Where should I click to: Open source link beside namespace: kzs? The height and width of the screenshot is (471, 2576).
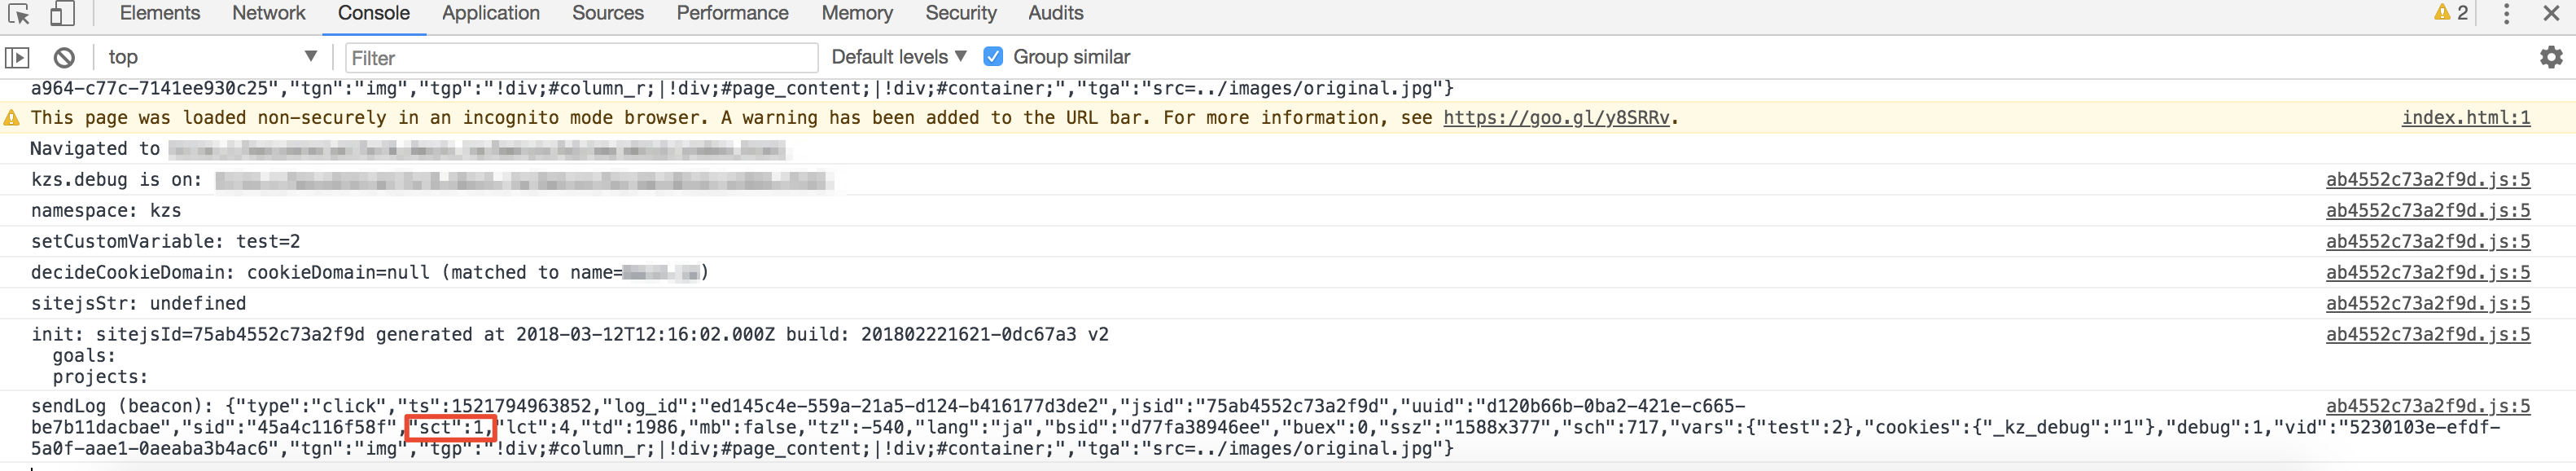2428,211
